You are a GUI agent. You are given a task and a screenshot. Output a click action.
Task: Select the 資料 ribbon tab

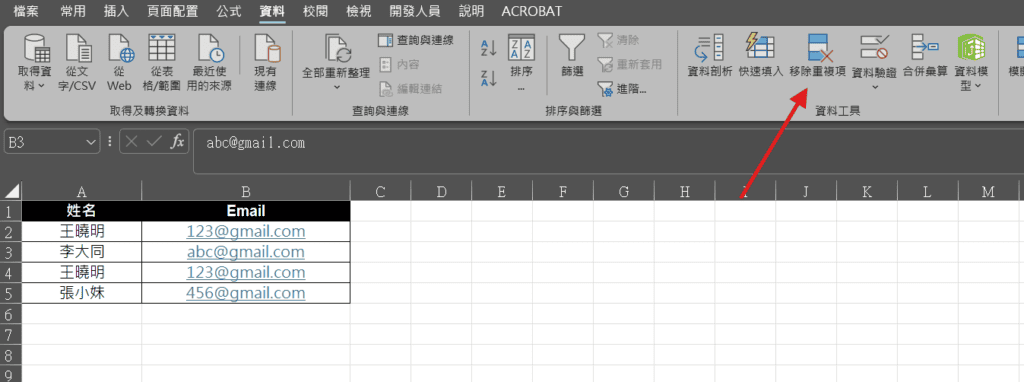(x=272, y=11)
